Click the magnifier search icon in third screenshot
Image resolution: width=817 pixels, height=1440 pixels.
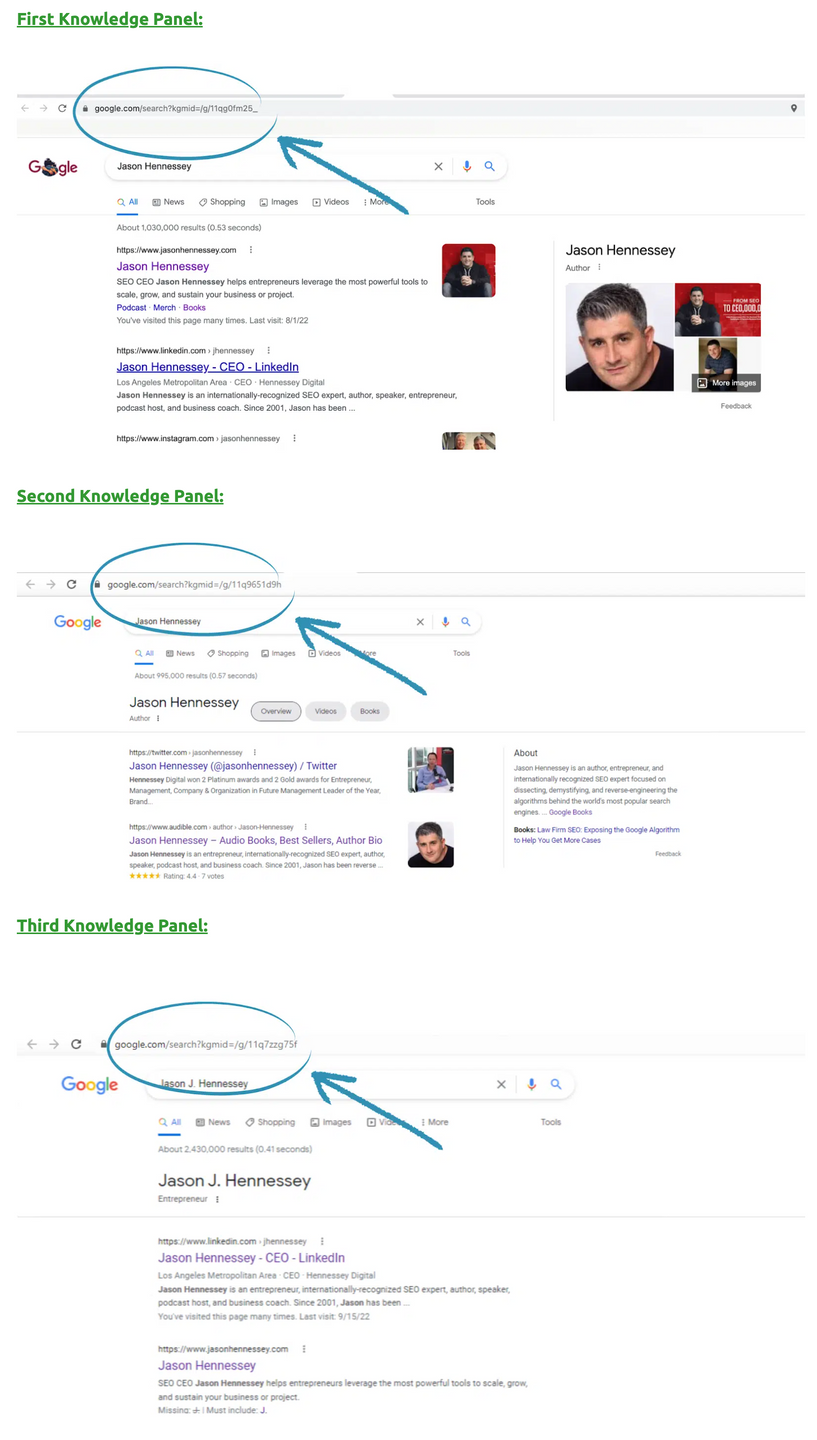(556, 1084)
